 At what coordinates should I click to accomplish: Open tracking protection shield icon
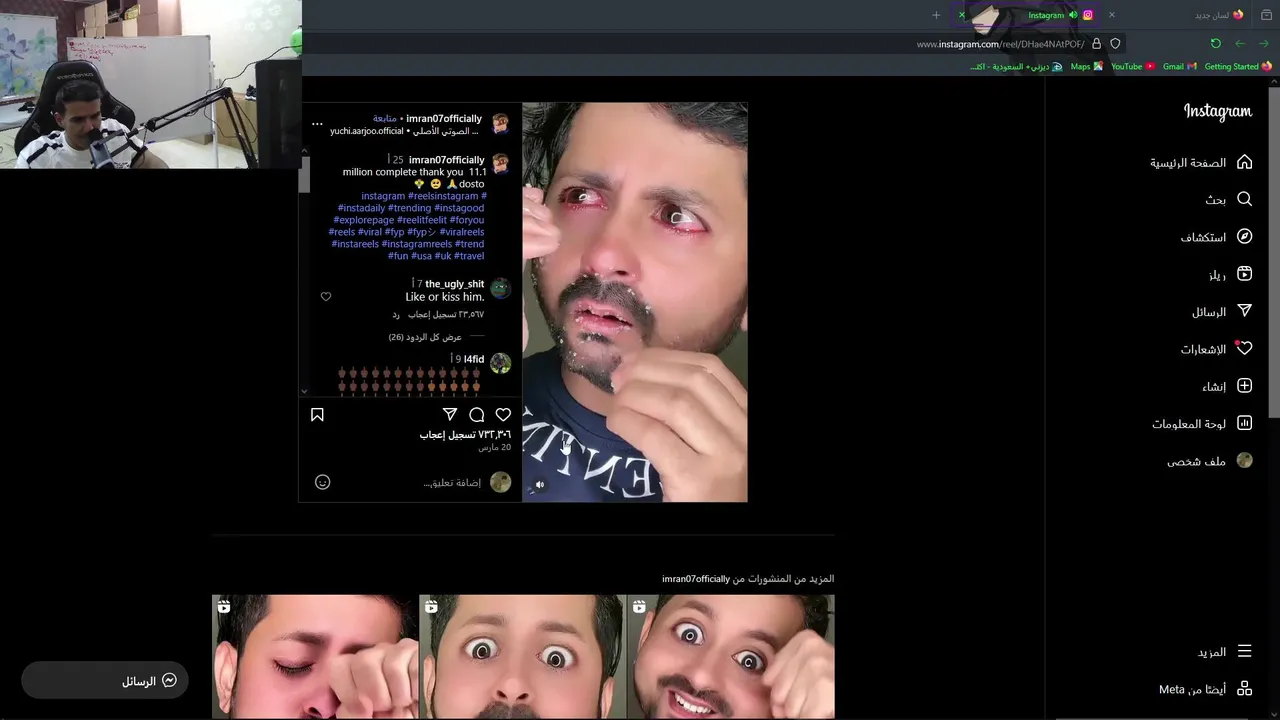[x=1115, y=44]
